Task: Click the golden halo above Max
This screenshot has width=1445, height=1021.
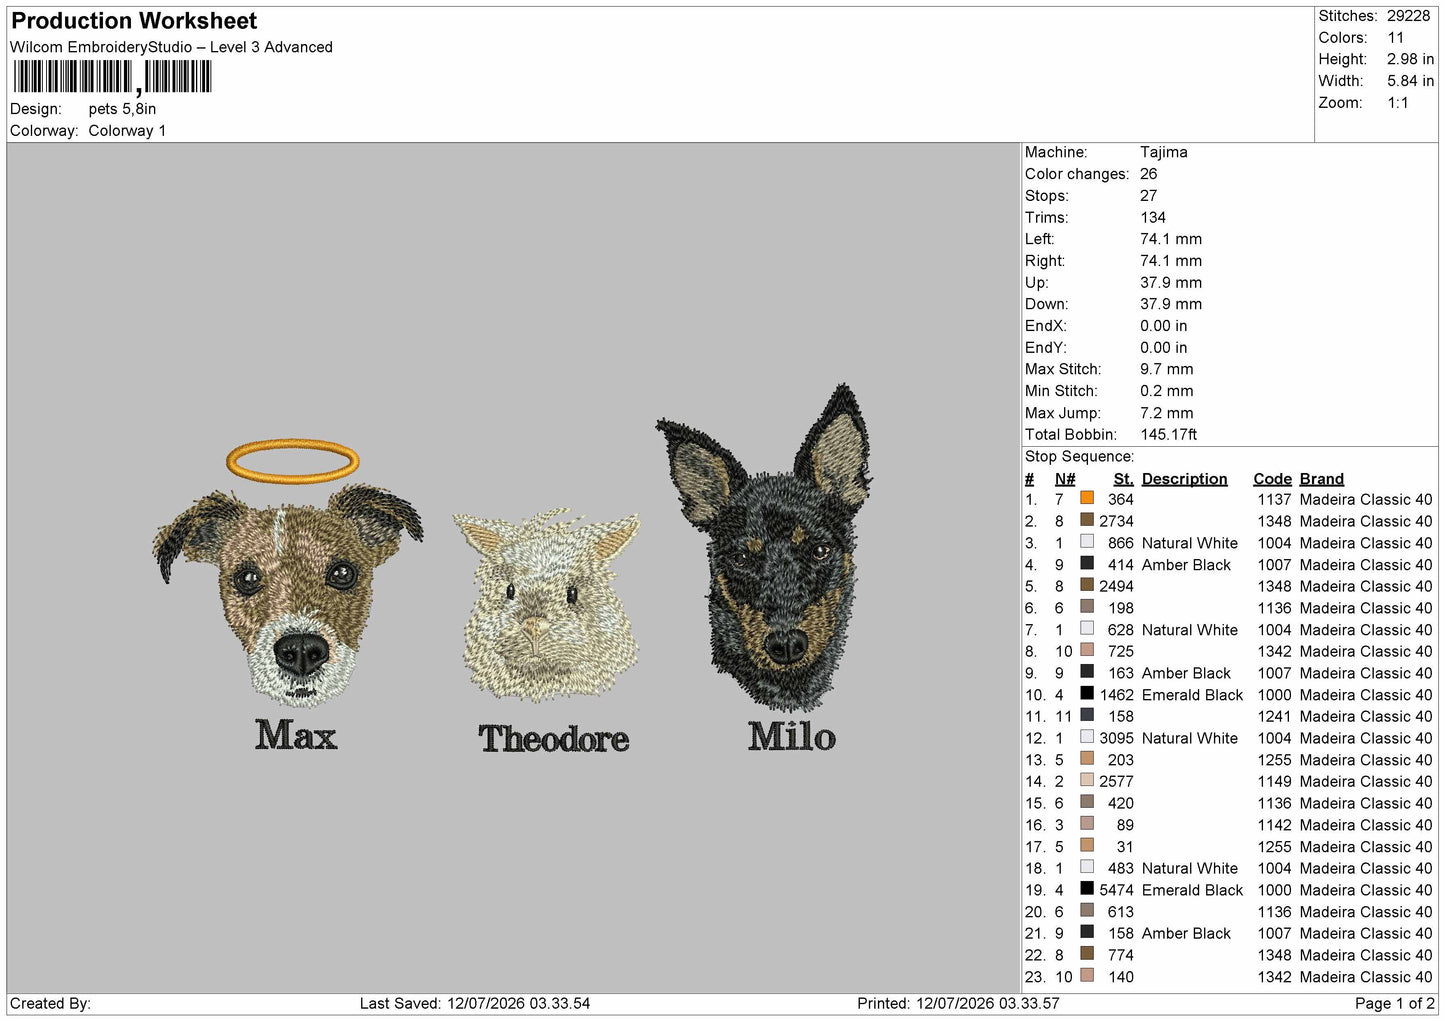Action: point(292,460)
